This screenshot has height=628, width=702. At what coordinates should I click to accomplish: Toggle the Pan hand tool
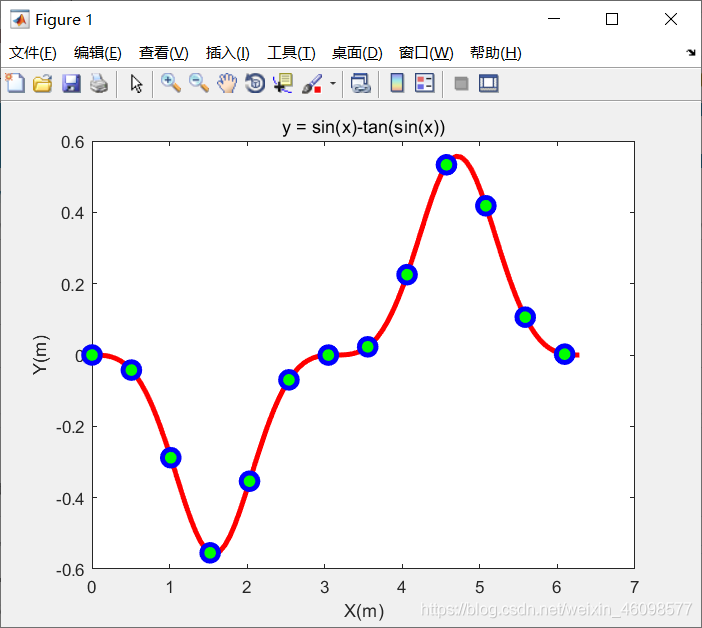[227, 83]
